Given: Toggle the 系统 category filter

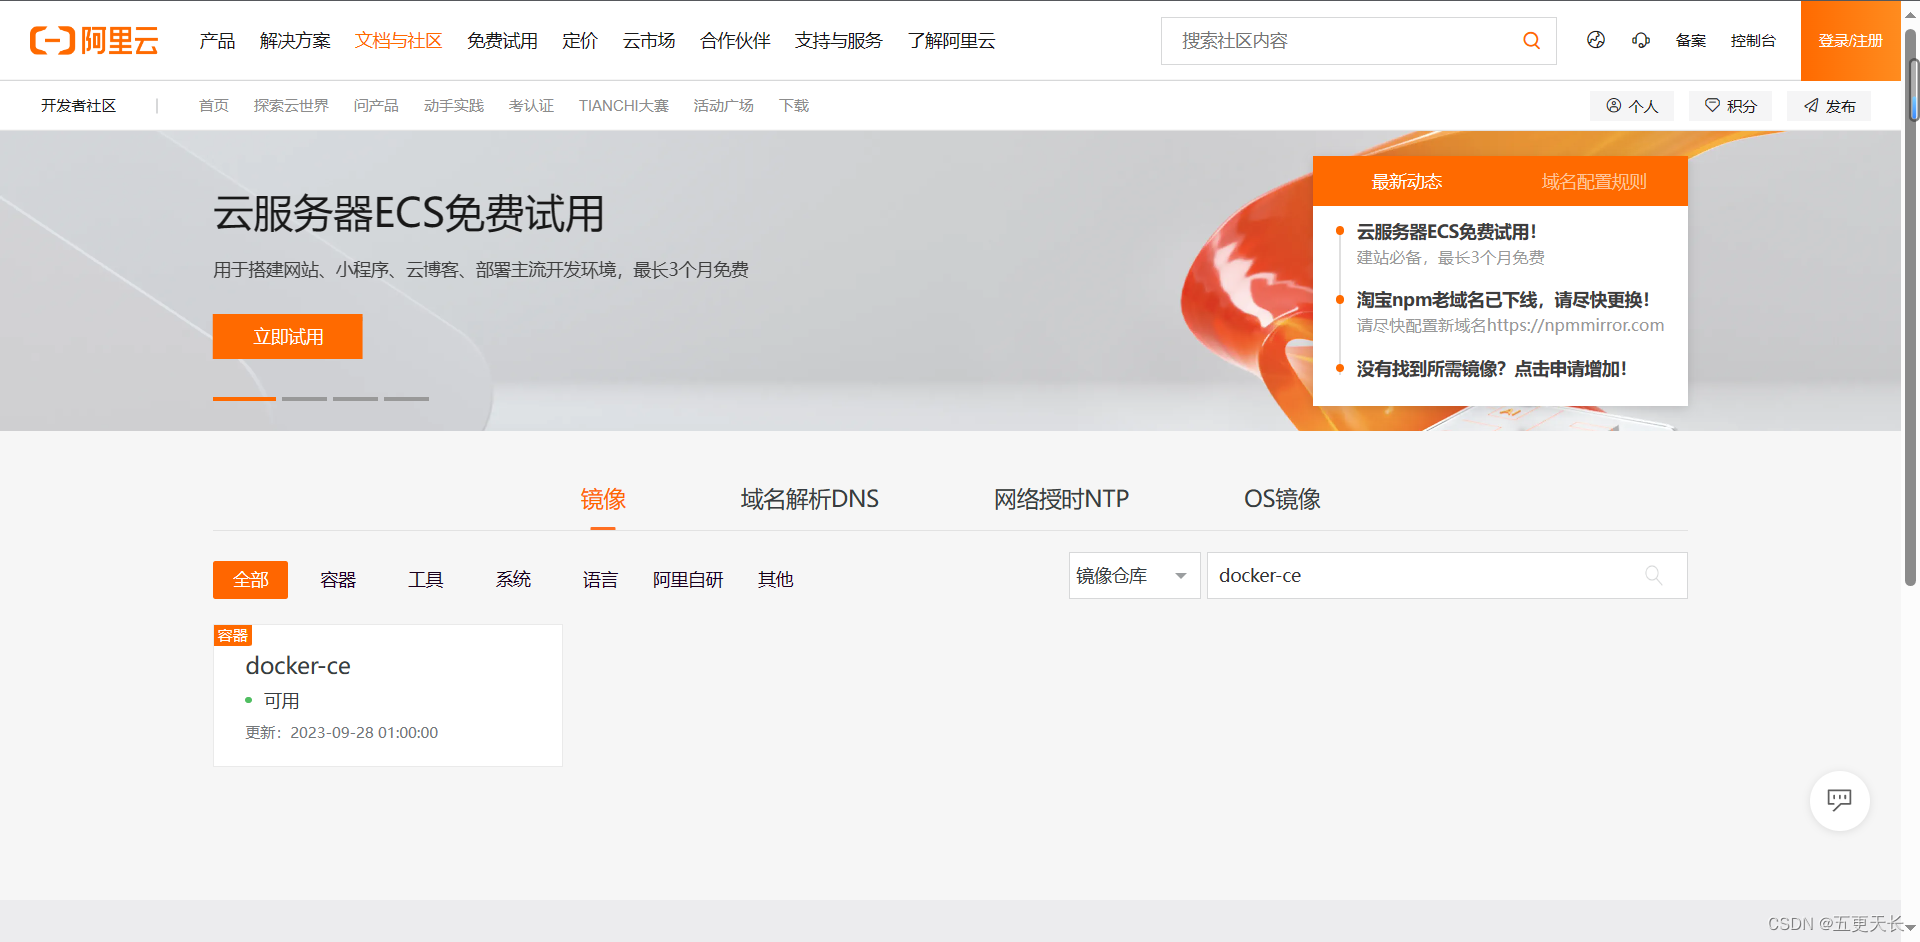Looking at the screenshot, I should [513, 579].
